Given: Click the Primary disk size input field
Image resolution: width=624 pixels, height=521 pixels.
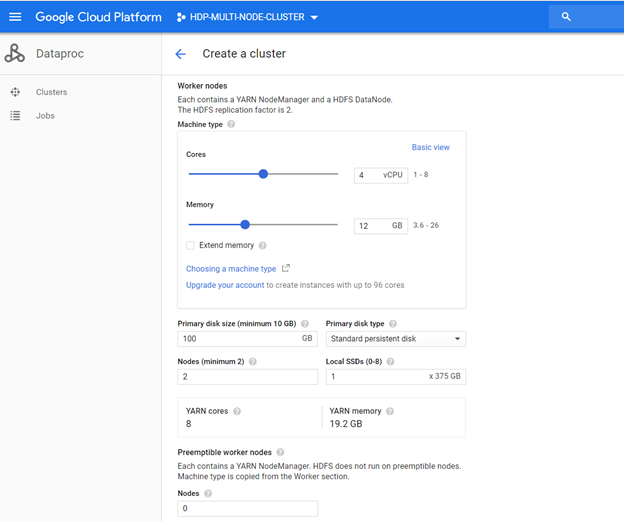Looking at the screenshot, I should (248, 339).
